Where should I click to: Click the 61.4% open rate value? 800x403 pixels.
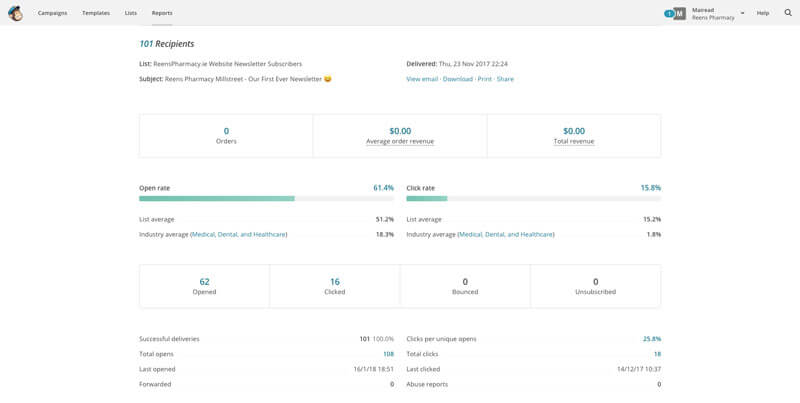(384, 188)
